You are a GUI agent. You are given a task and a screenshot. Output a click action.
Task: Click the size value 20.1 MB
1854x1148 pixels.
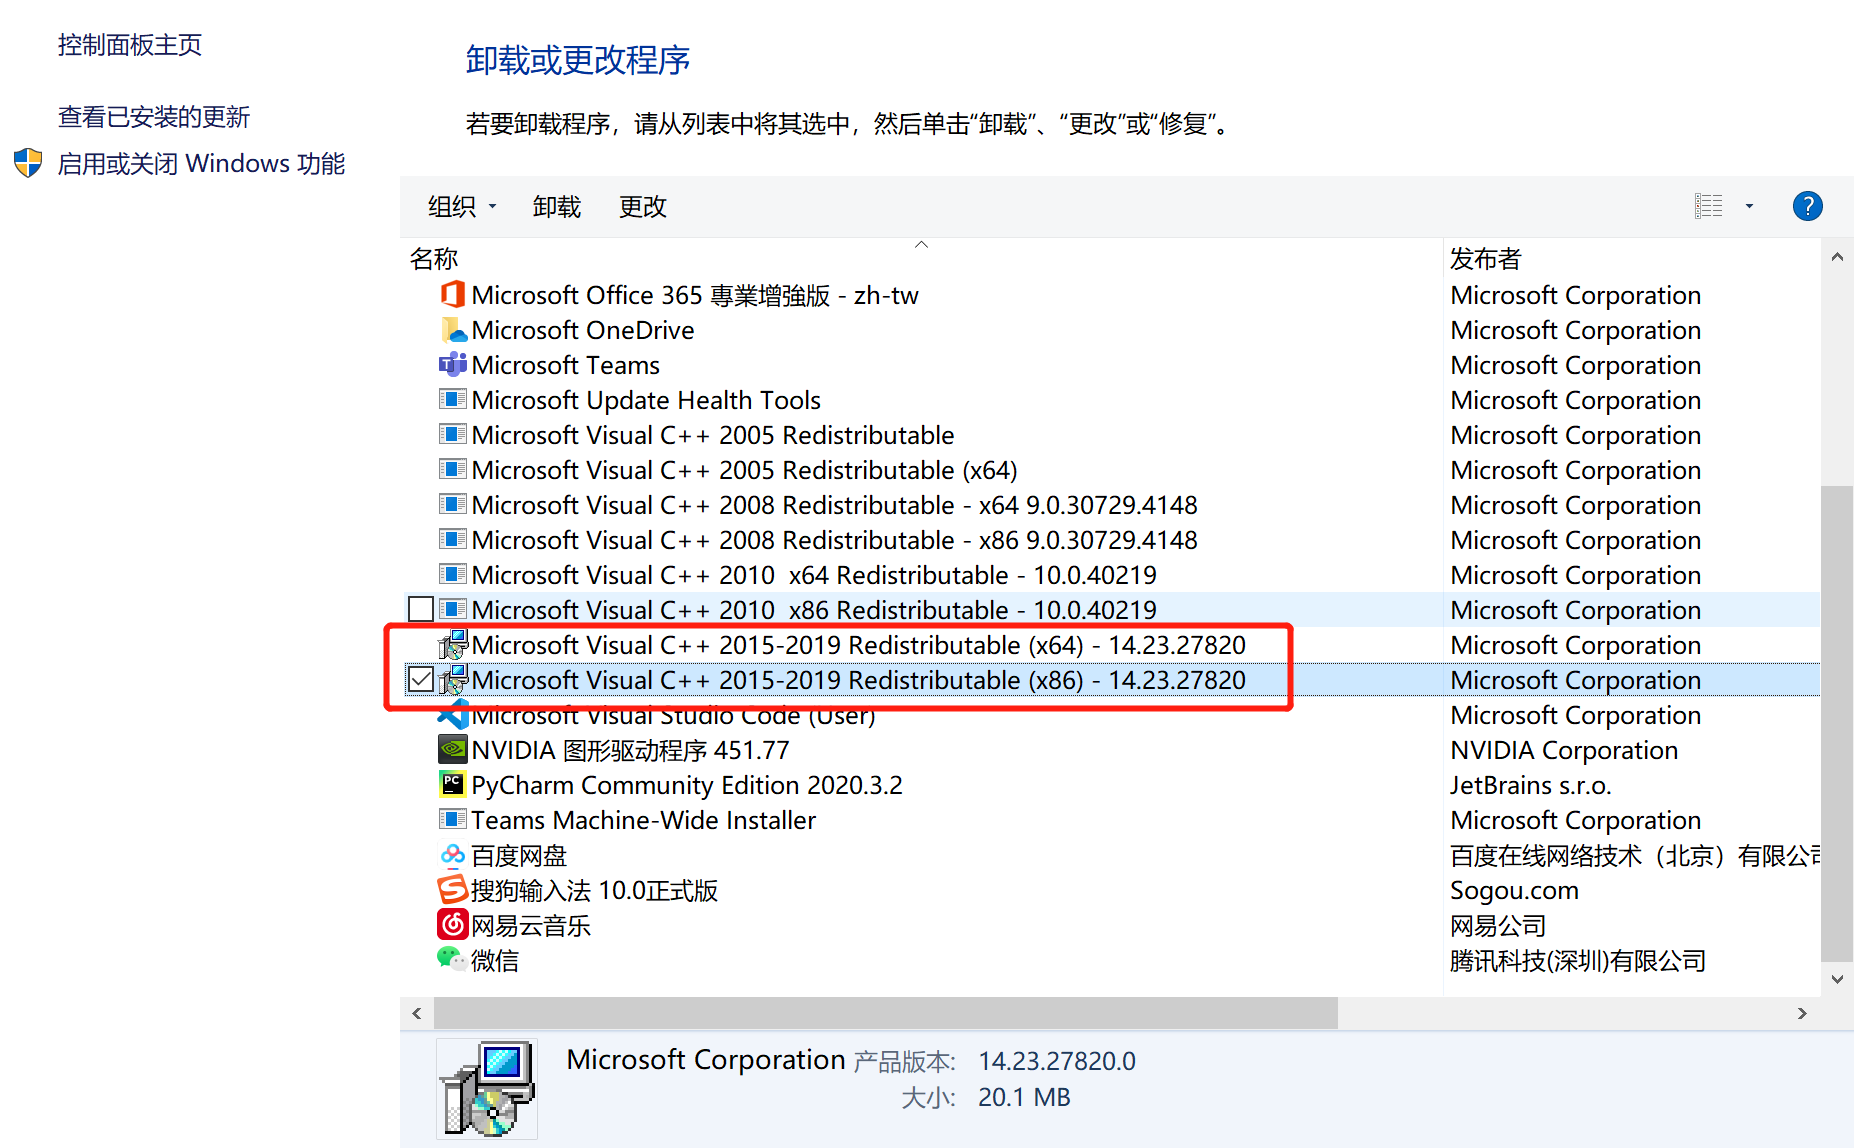coord(1024,1097)
